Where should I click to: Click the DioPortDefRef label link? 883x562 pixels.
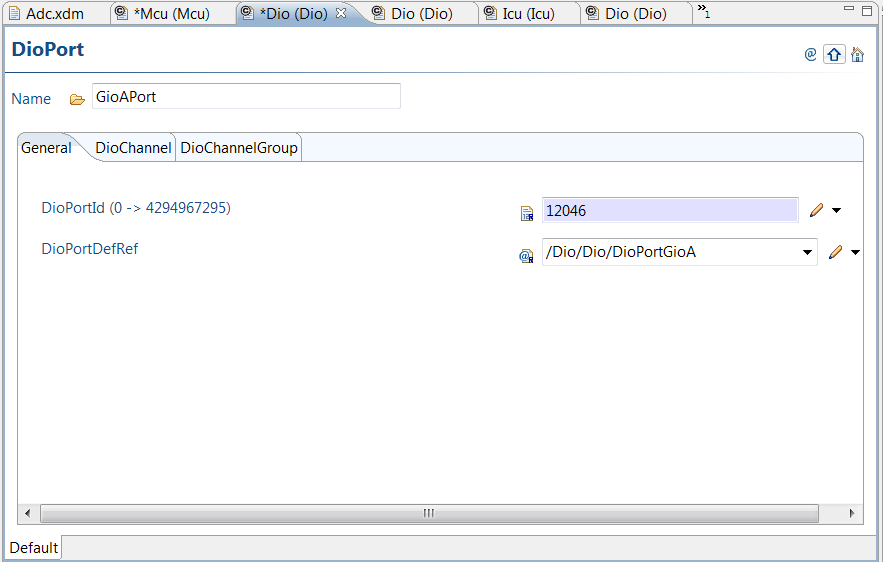click(90, 249)
